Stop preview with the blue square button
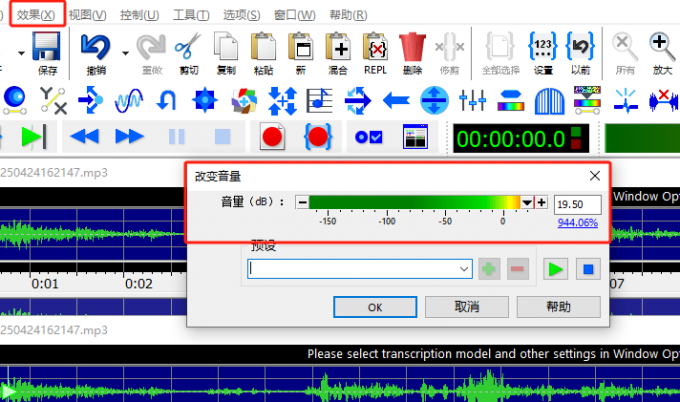 589,268
